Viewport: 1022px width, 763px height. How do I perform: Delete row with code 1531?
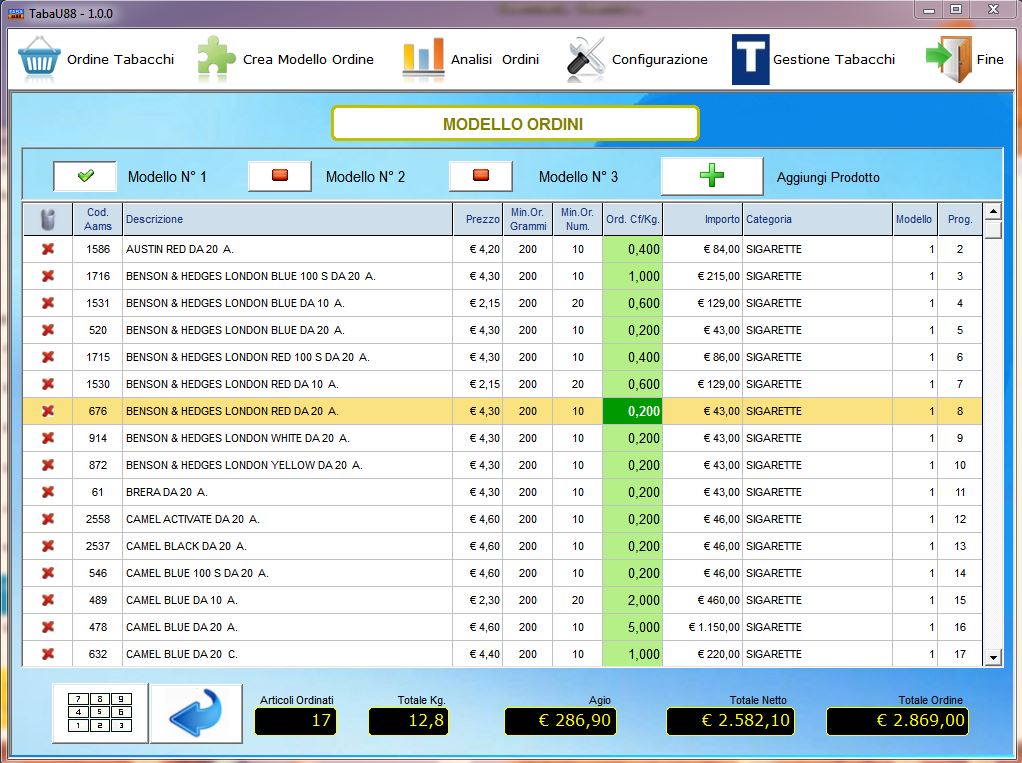(48, 303)
